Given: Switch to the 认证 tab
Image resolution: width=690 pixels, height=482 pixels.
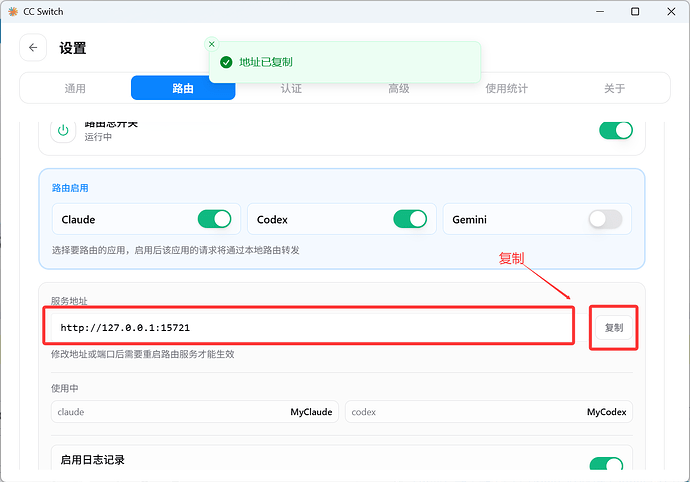Looking at the screenshot, I should 291,88.
